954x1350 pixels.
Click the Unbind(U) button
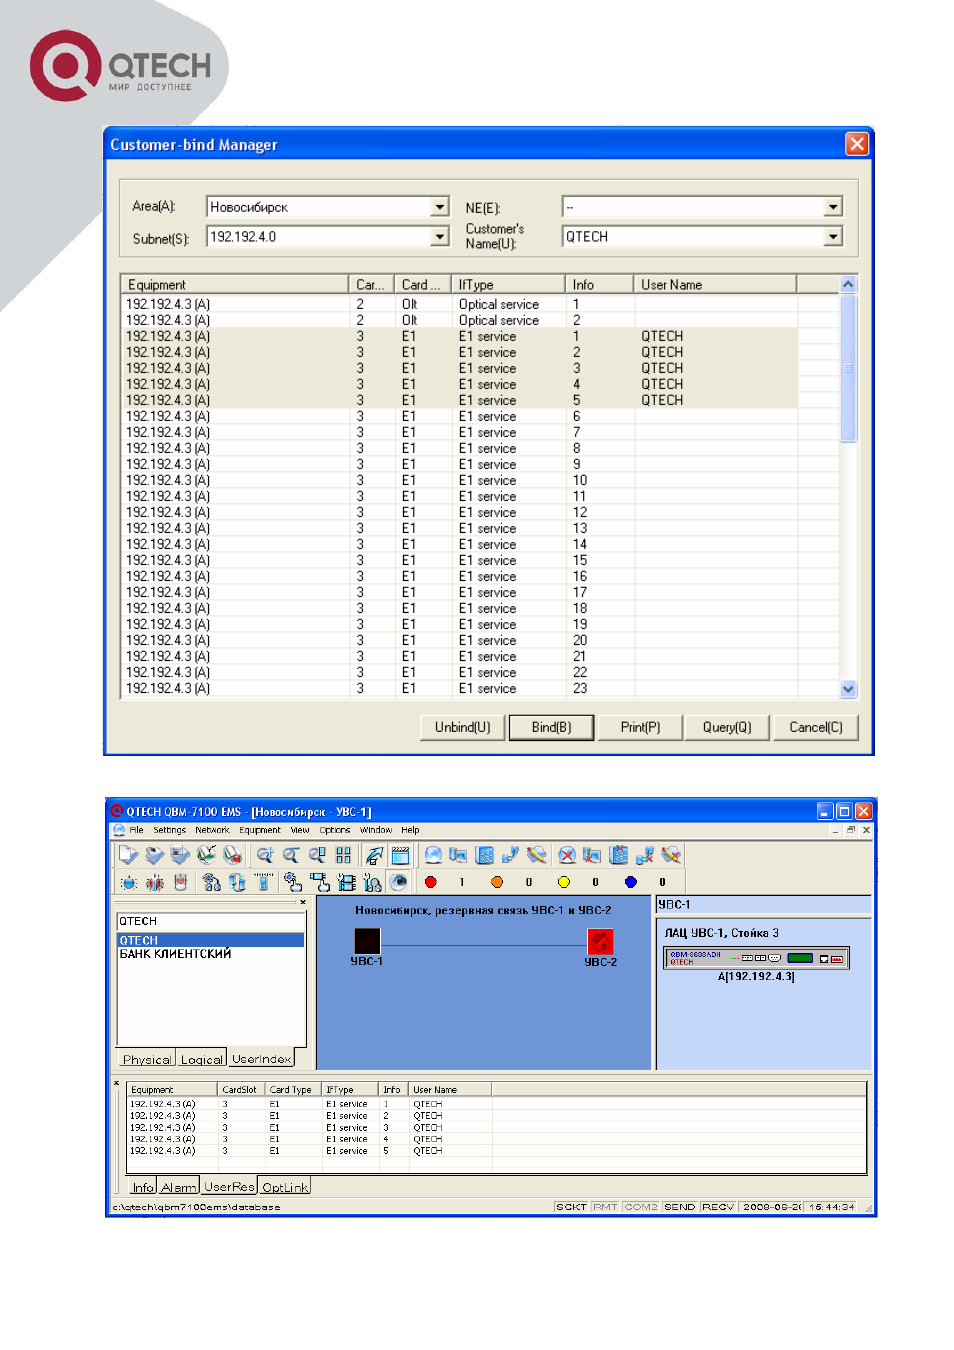pyautogui.click(x=462, y=727)
